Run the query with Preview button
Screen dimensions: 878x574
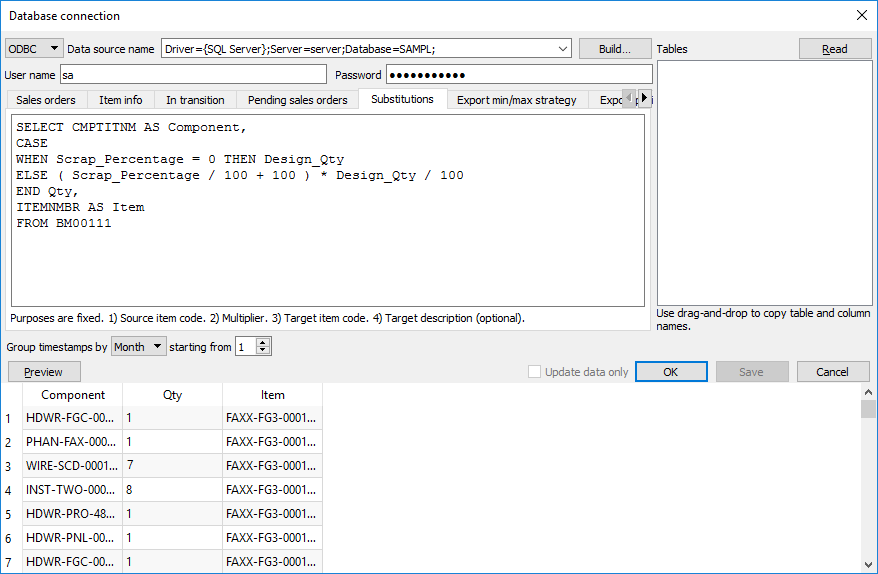tap(43, 372)
